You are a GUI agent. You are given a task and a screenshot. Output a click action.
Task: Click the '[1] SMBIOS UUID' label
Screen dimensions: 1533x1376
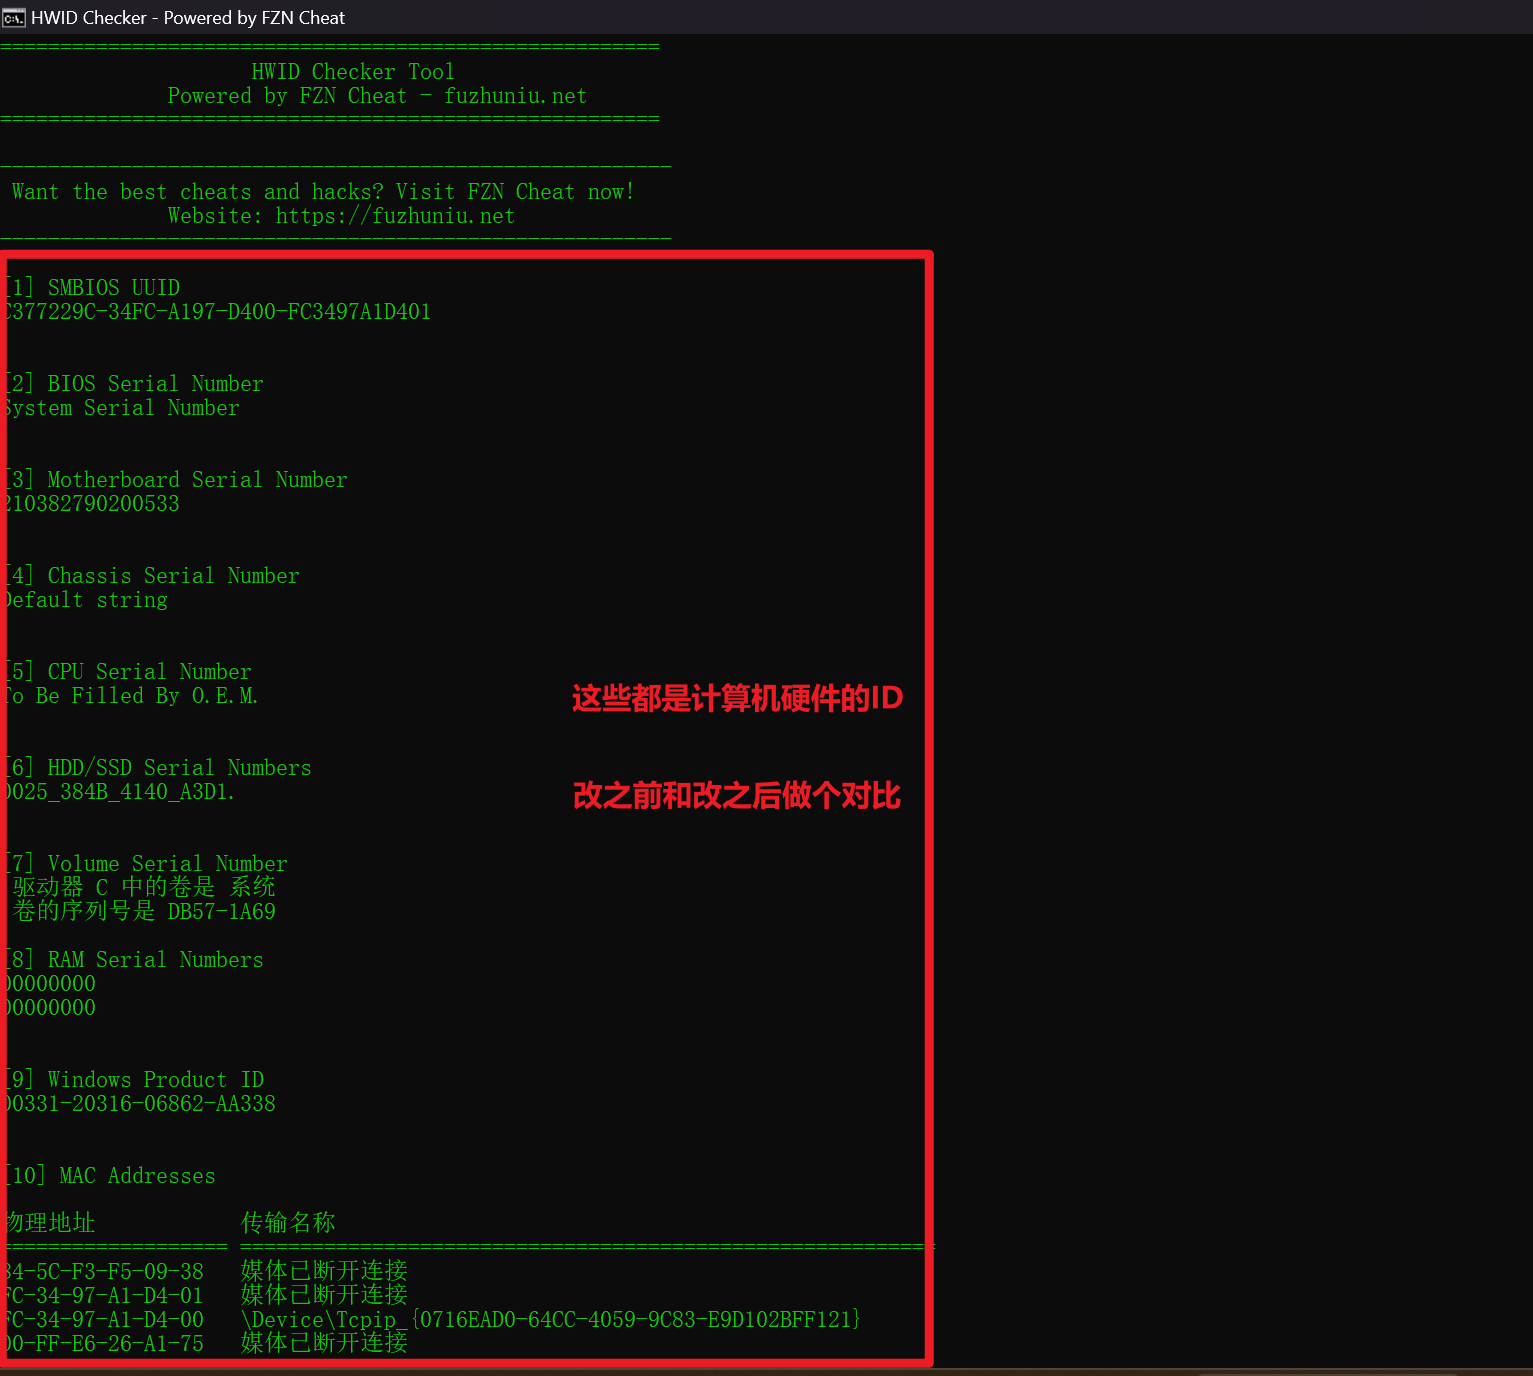(x=92, y=288)
